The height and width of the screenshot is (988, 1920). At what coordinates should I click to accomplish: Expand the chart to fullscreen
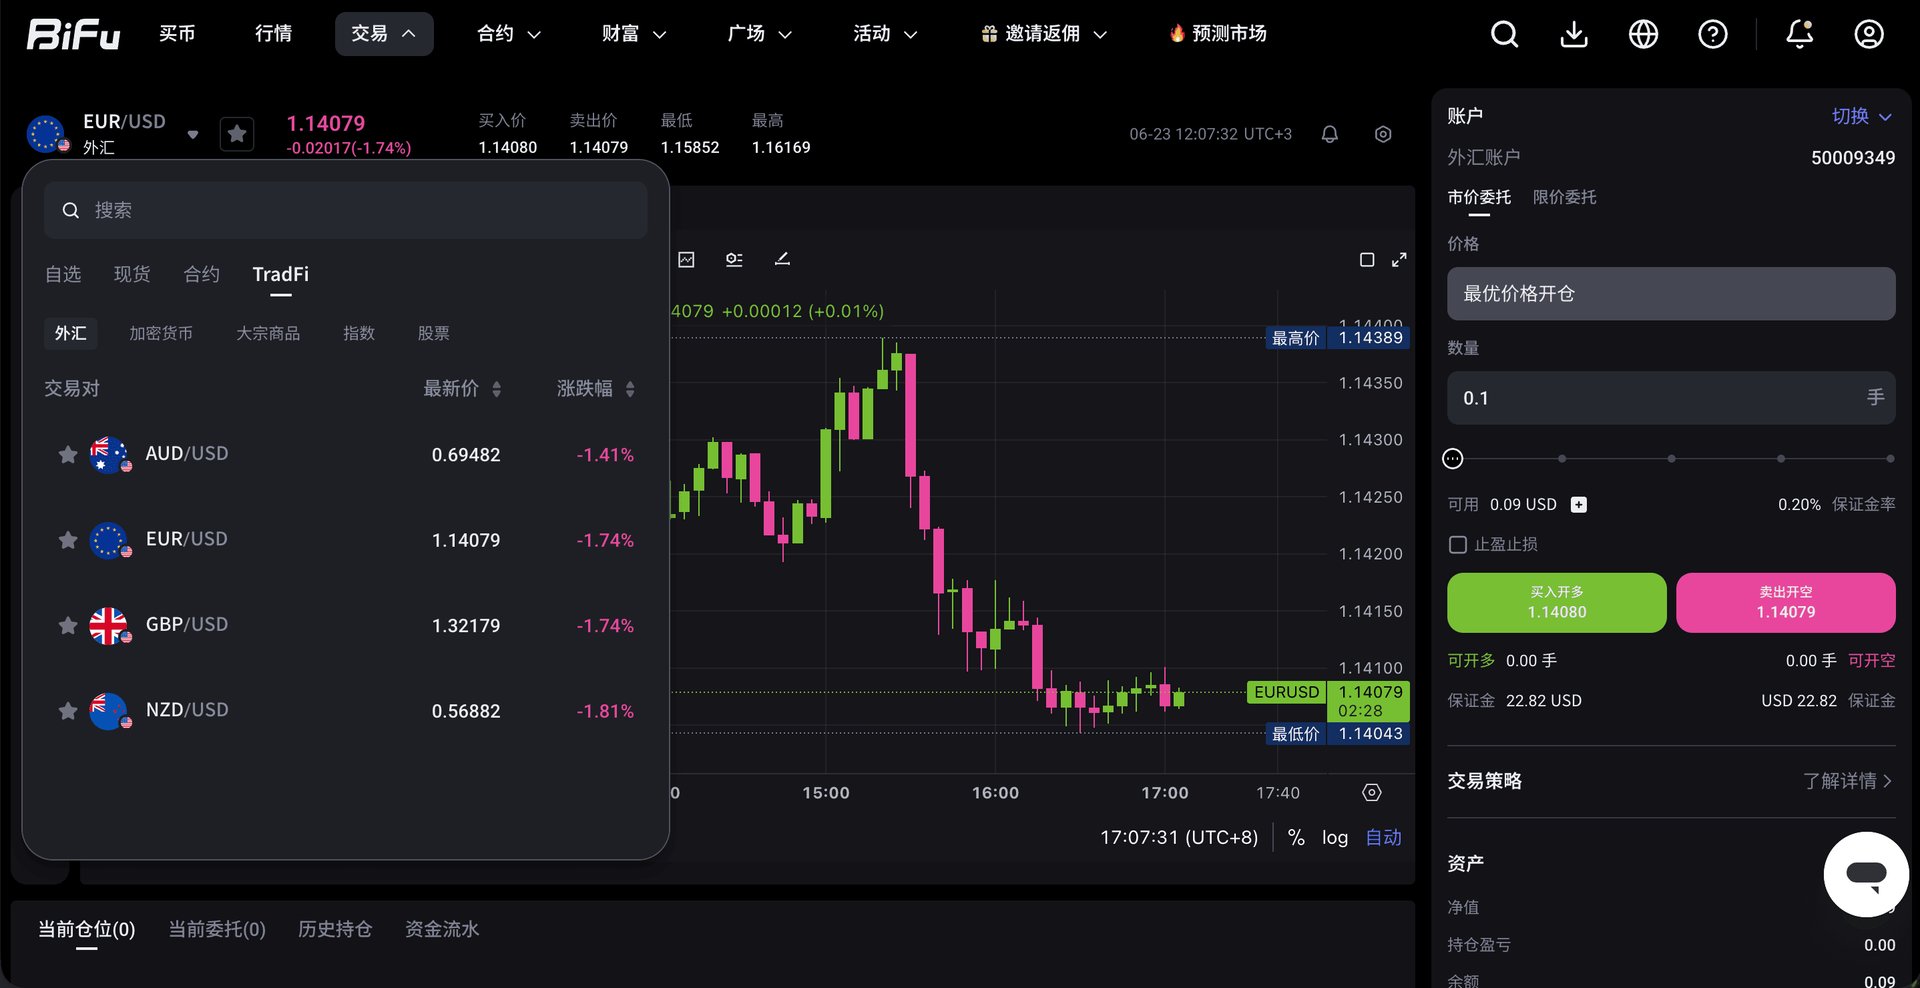click(1399, 260)
